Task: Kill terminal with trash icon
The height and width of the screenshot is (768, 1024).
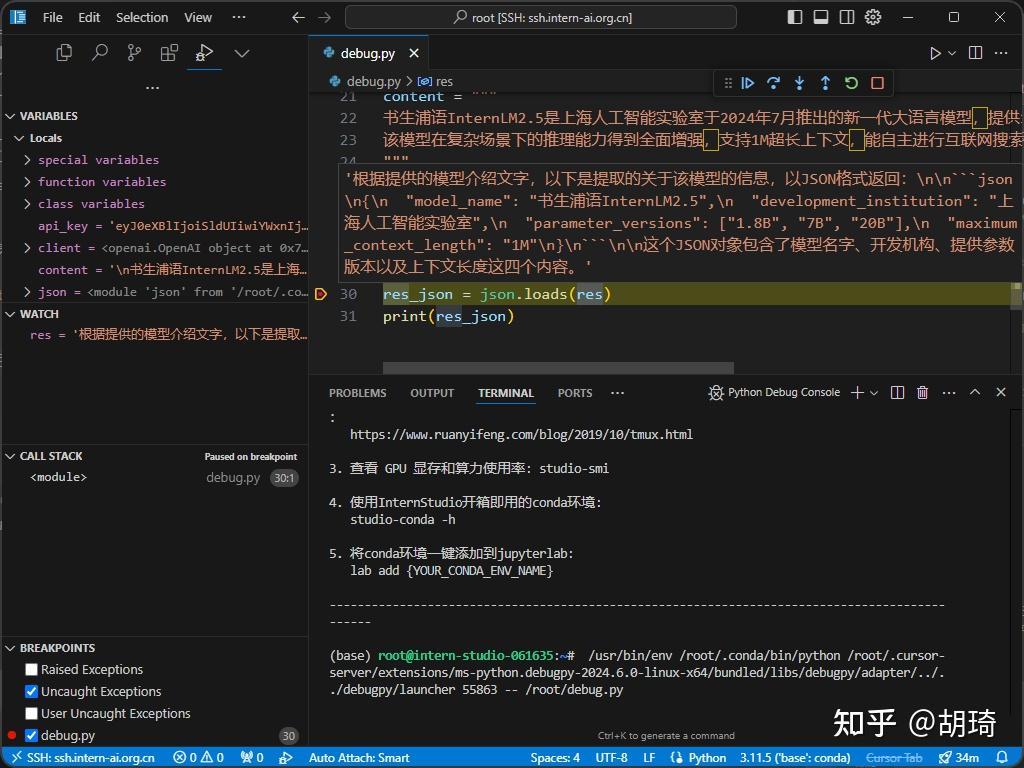Action: [x=923, y=392]
